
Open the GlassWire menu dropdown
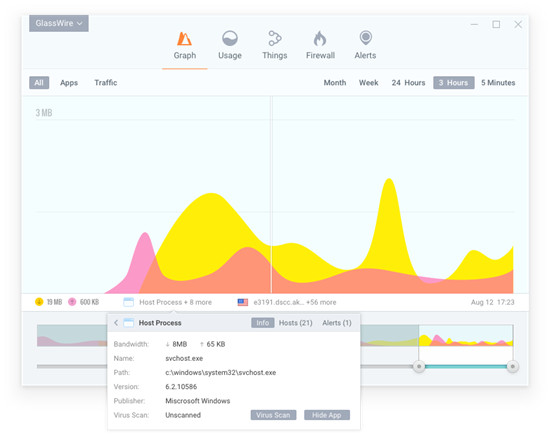59,23
